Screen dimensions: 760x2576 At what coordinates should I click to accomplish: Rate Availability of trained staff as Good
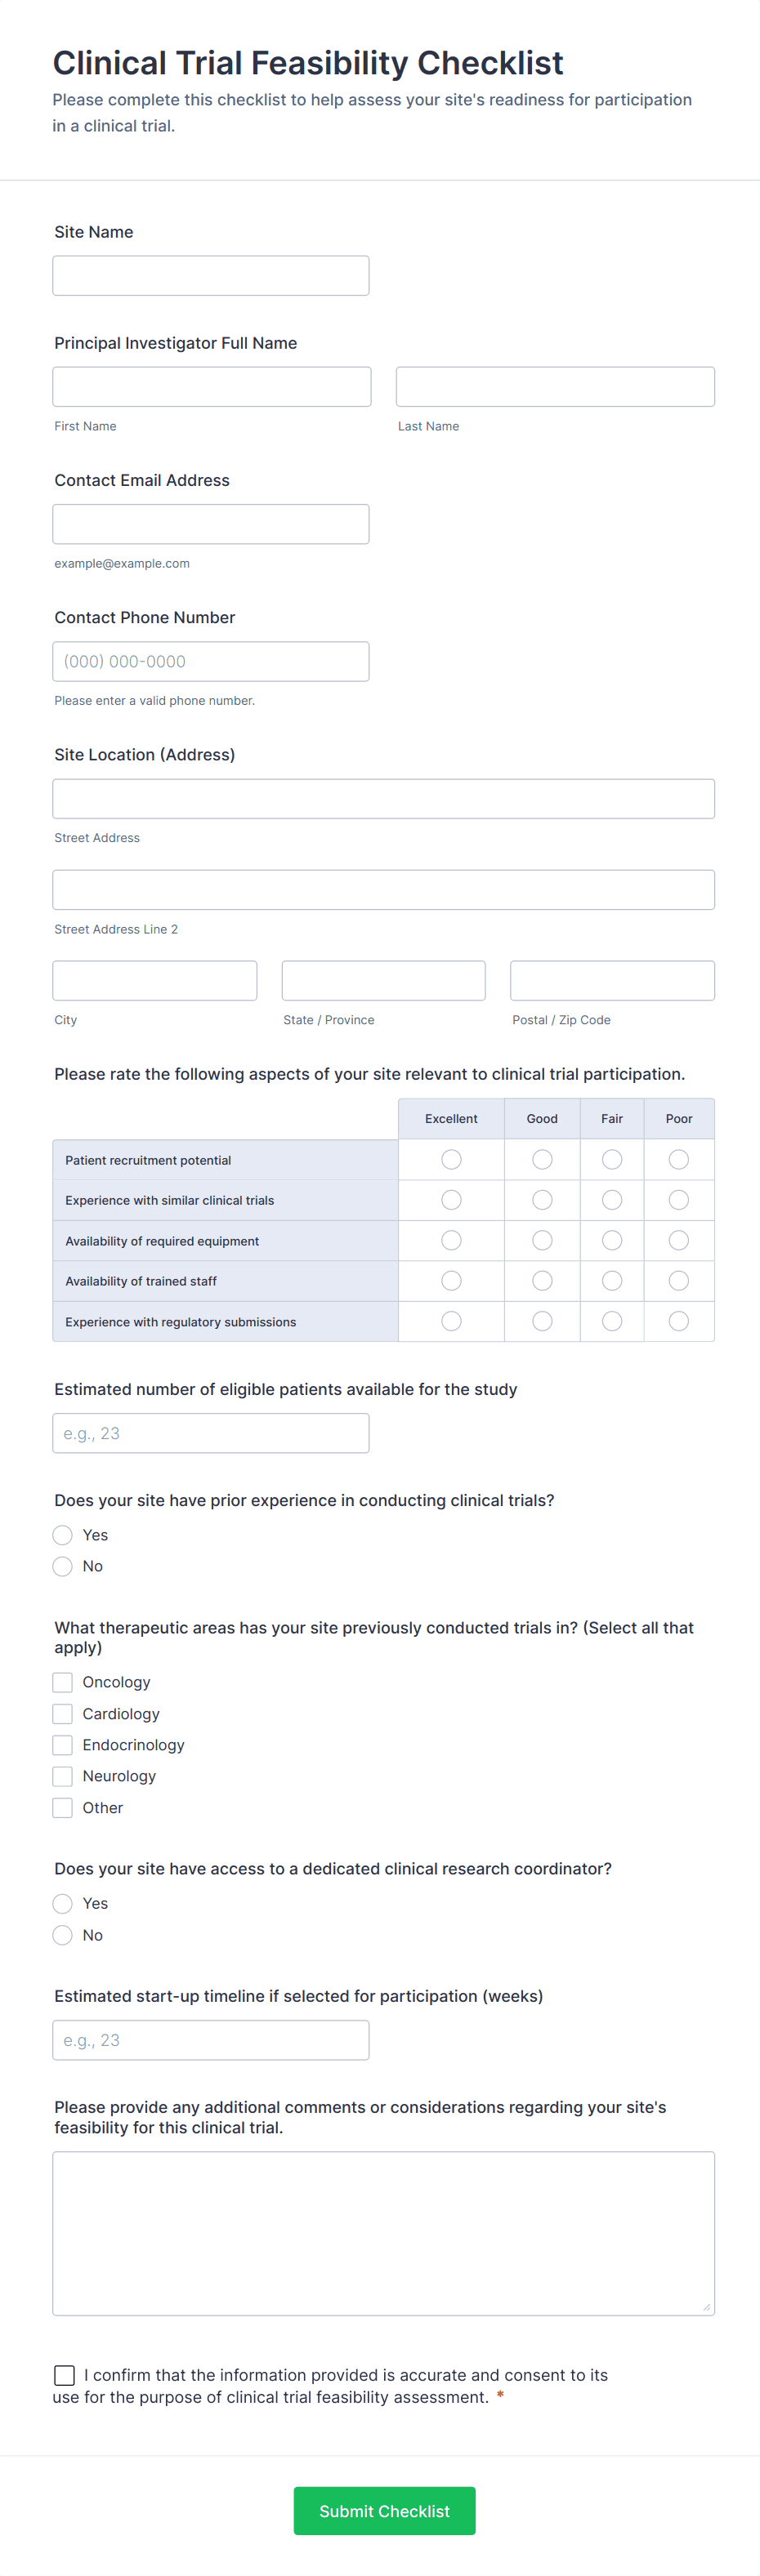coord(542,1281)
